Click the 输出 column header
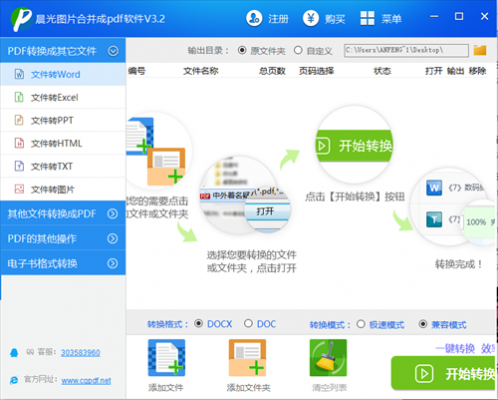The image size is (498, 400). point(455,71)
